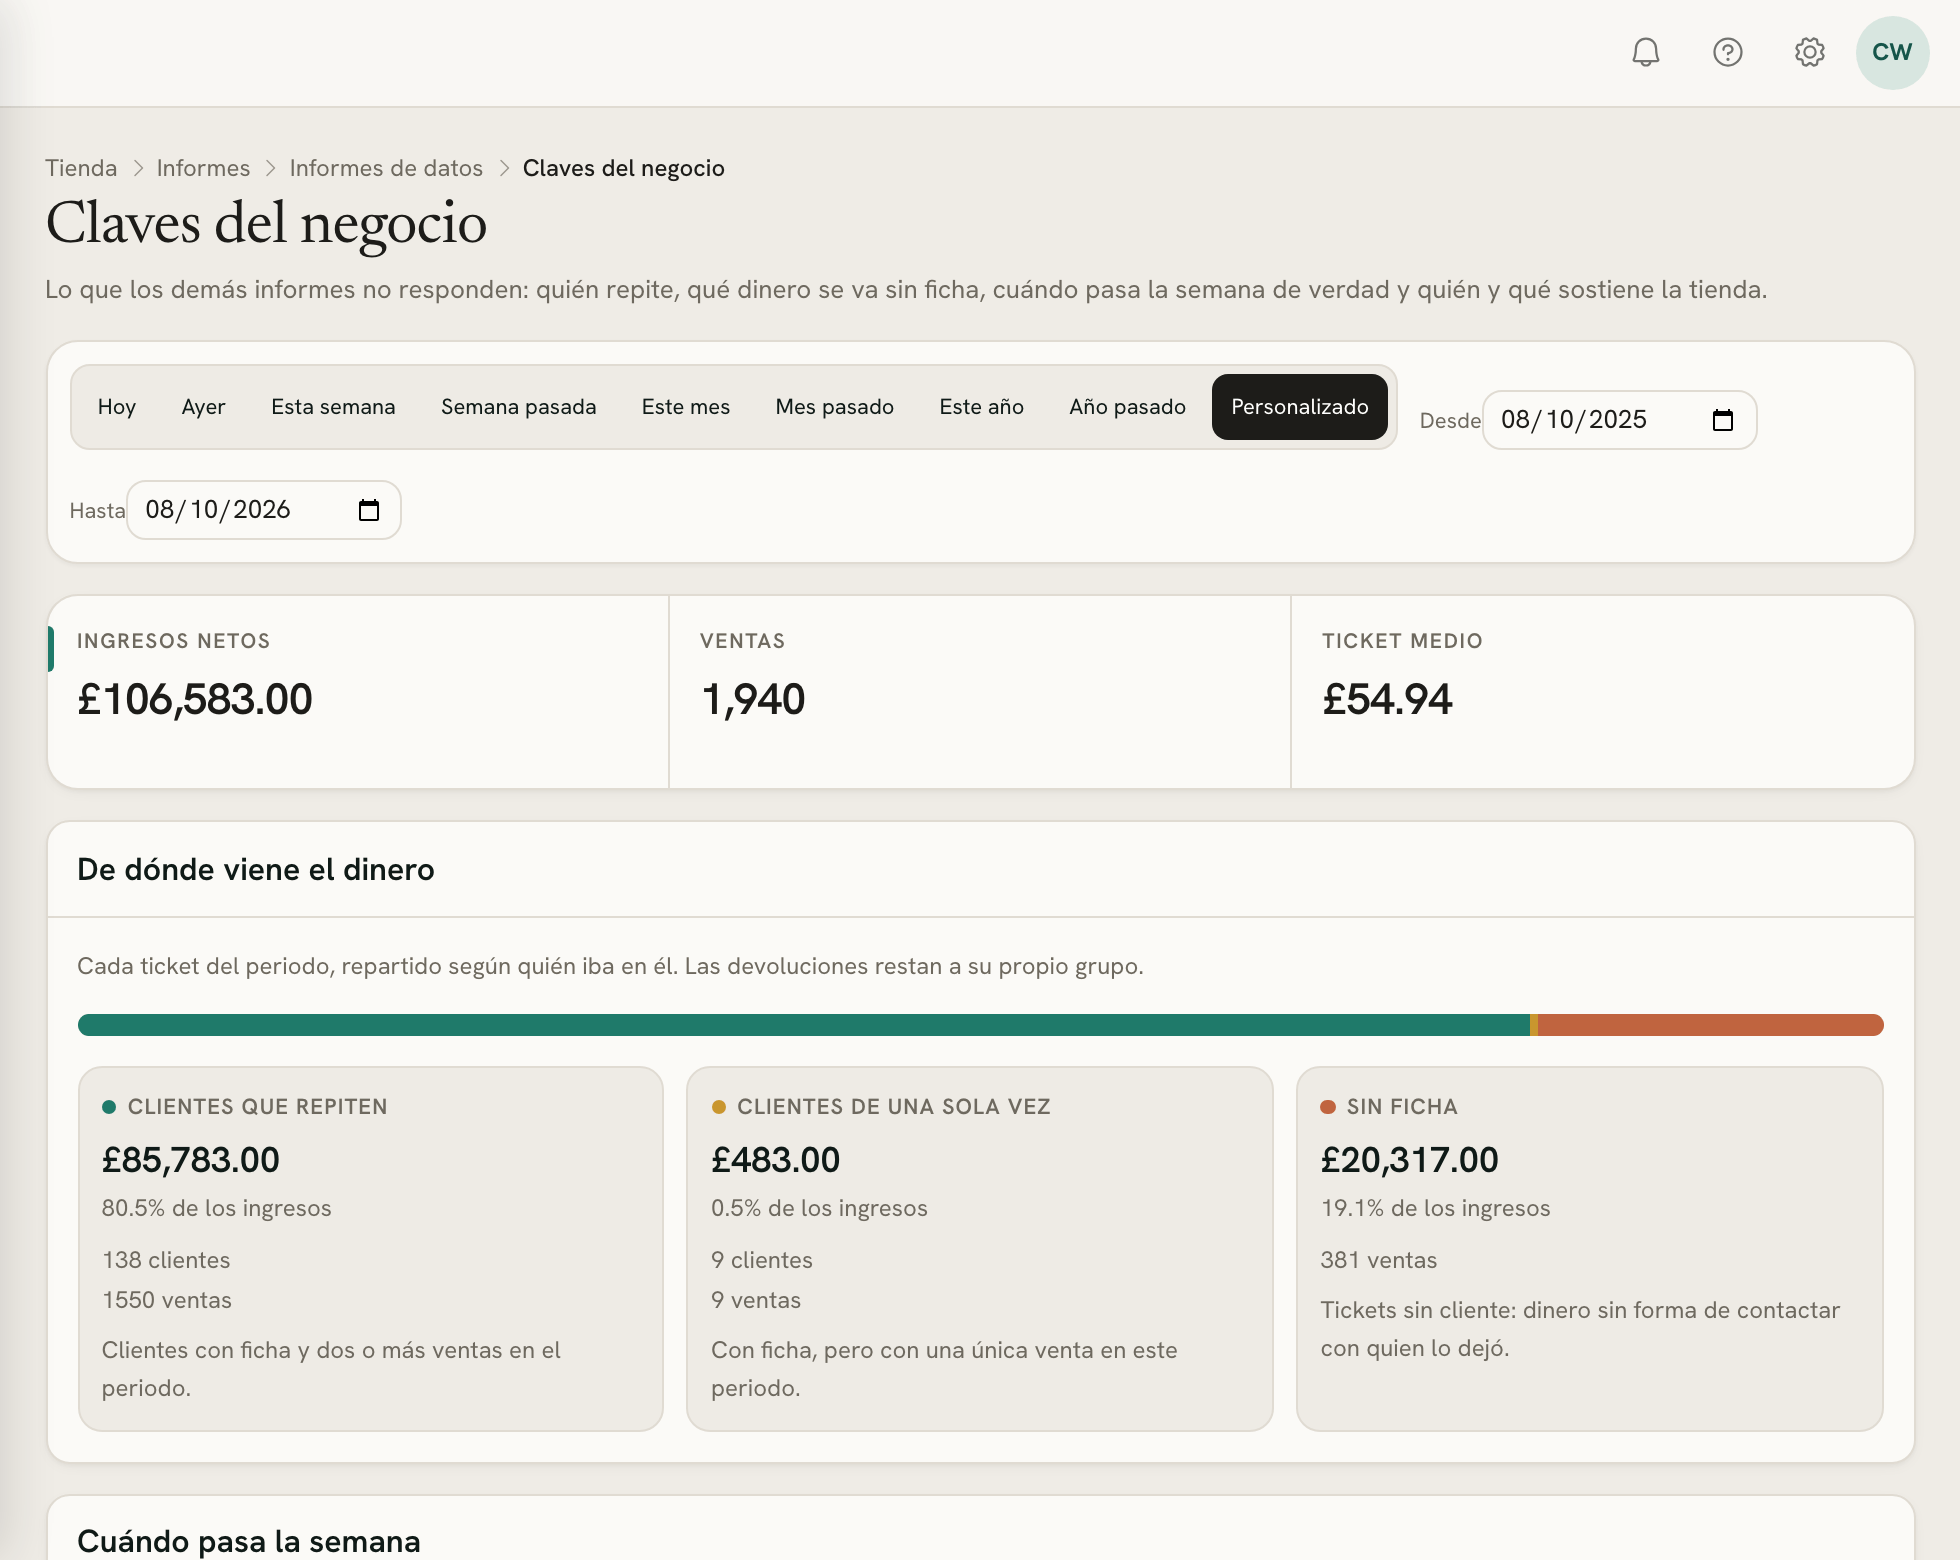Screen dimensions: 1960x1560
Task: Select the Ventas metric card
Action: point(980,692)
